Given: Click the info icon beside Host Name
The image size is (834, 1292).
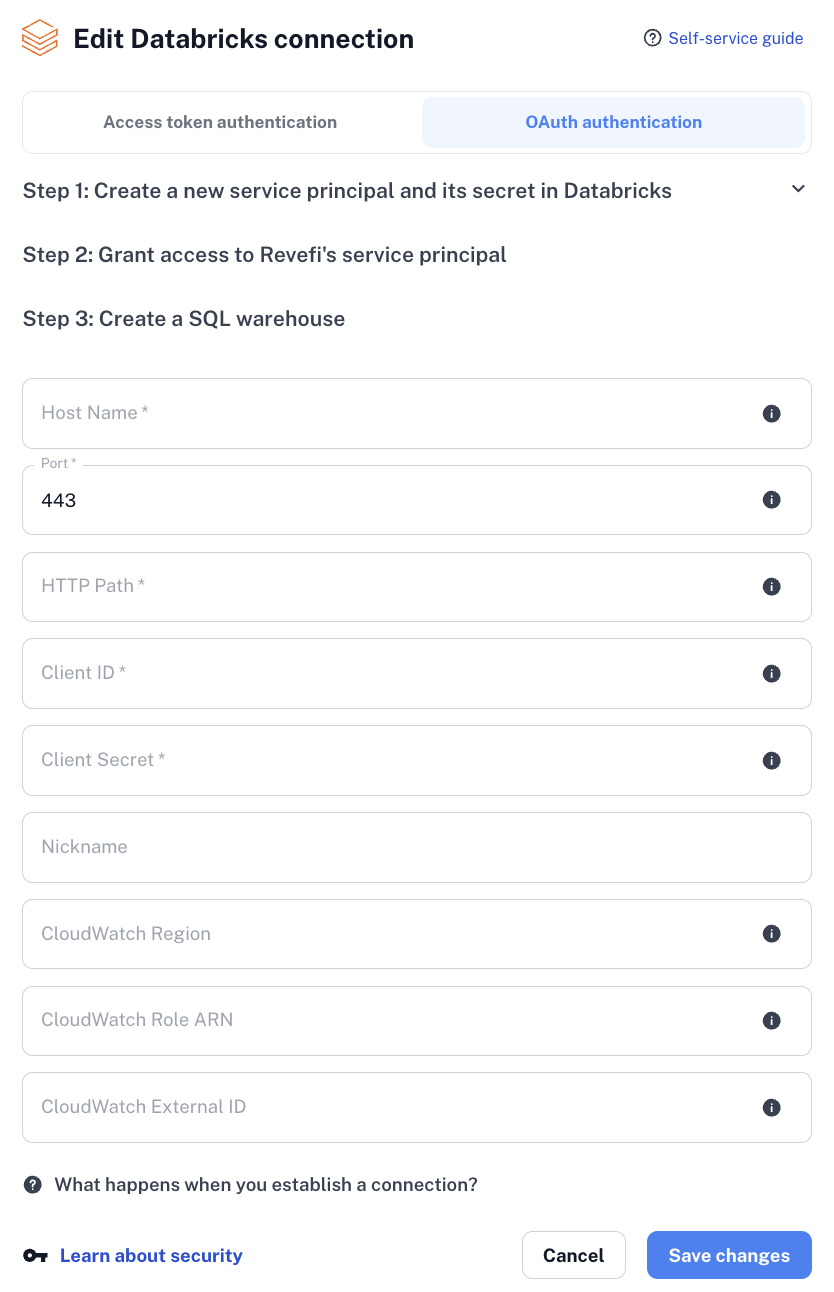Looking at the screenshot, I should (x=771, y=413).
